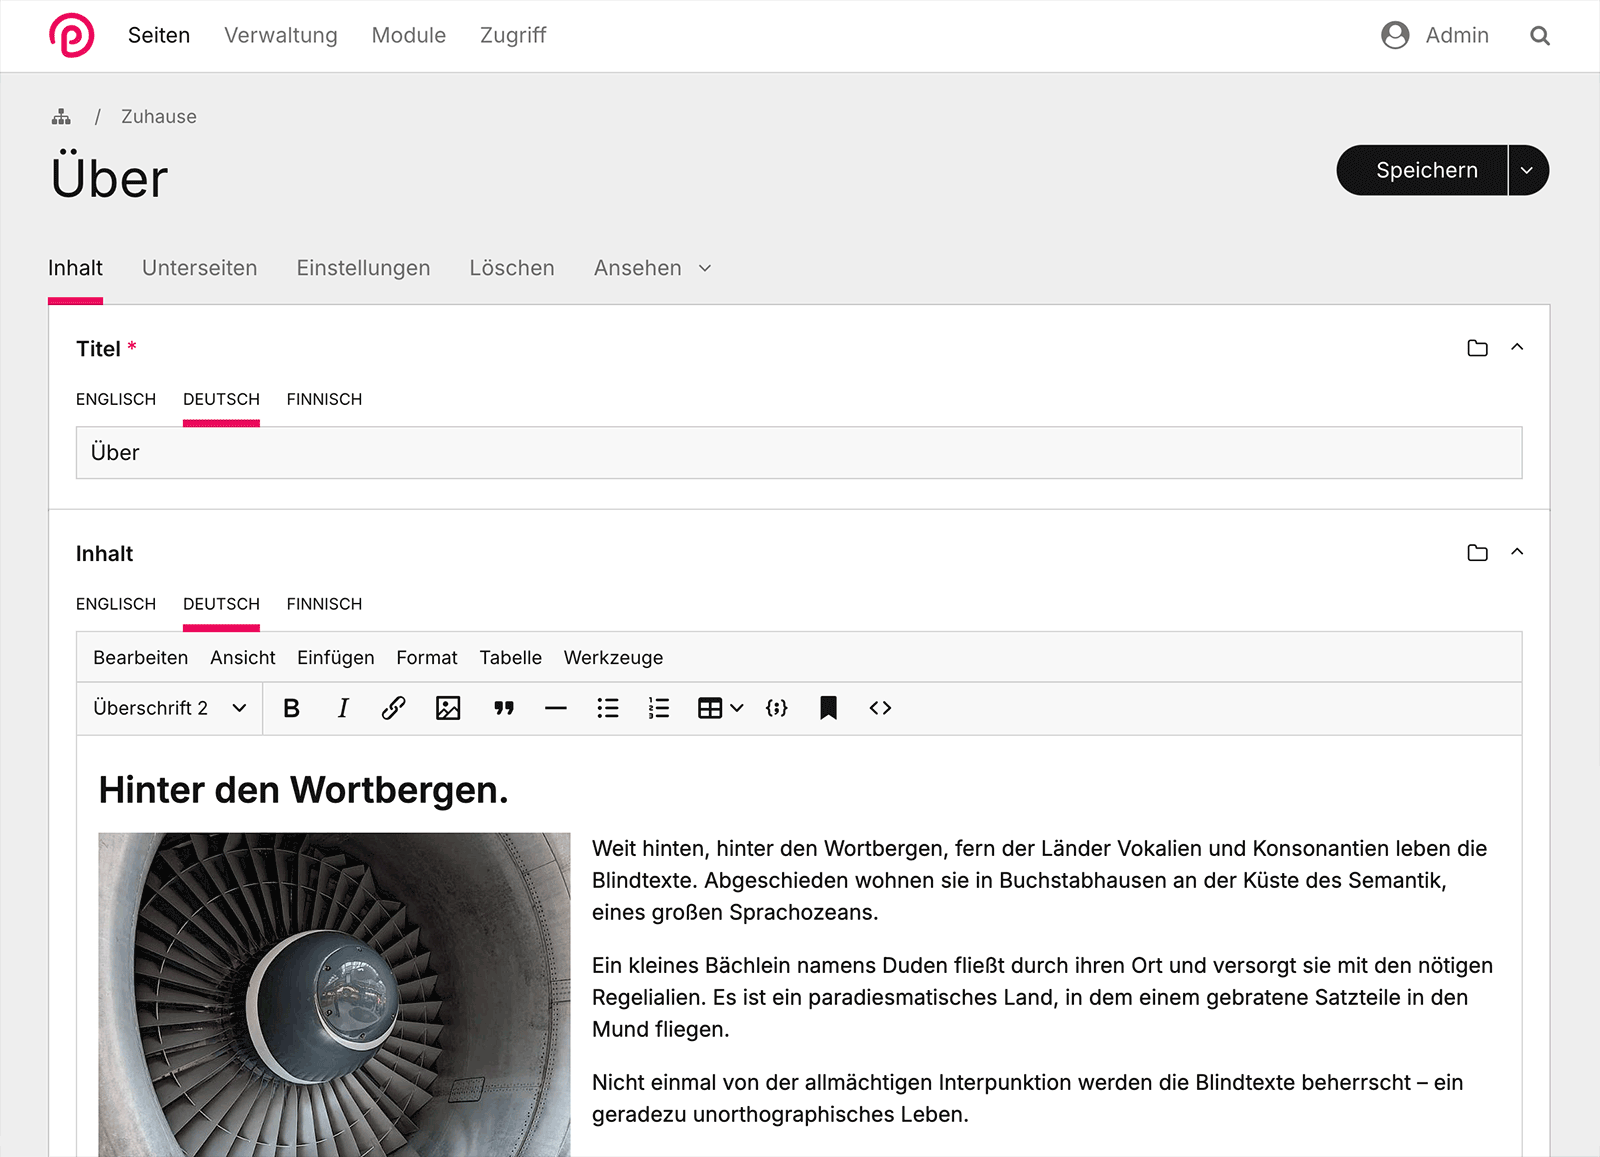This screenshot has height=1157, width=1600.
Task: Open the Seiten menu
Action: [159, 35]
